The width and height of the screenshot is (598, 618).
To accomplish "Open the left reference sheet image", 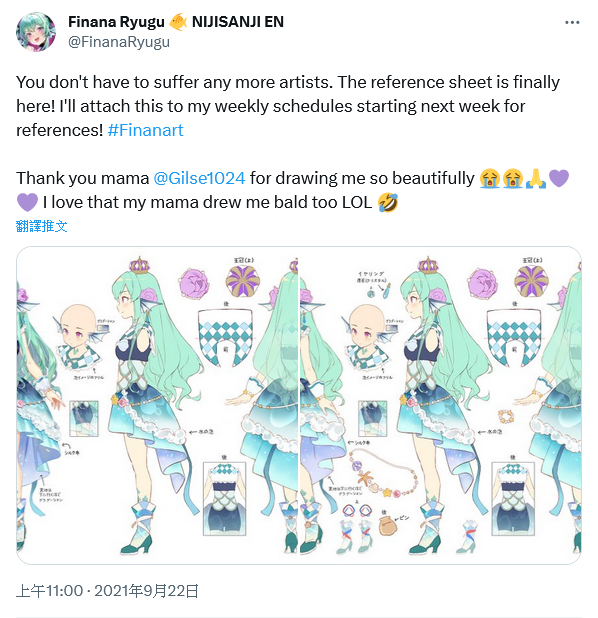I will coord(157,405).
